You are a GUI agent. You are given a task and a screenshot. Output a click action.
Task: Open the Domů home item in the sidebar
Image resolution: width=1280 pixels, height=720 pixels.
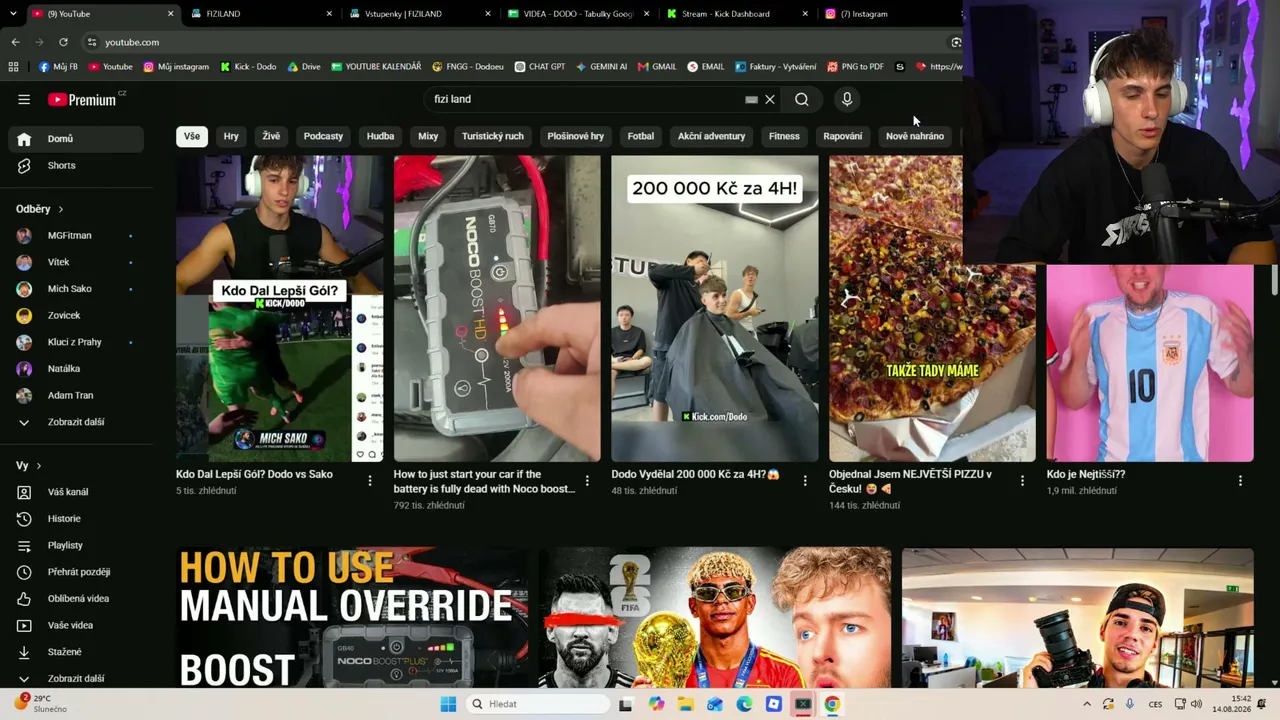76,139
